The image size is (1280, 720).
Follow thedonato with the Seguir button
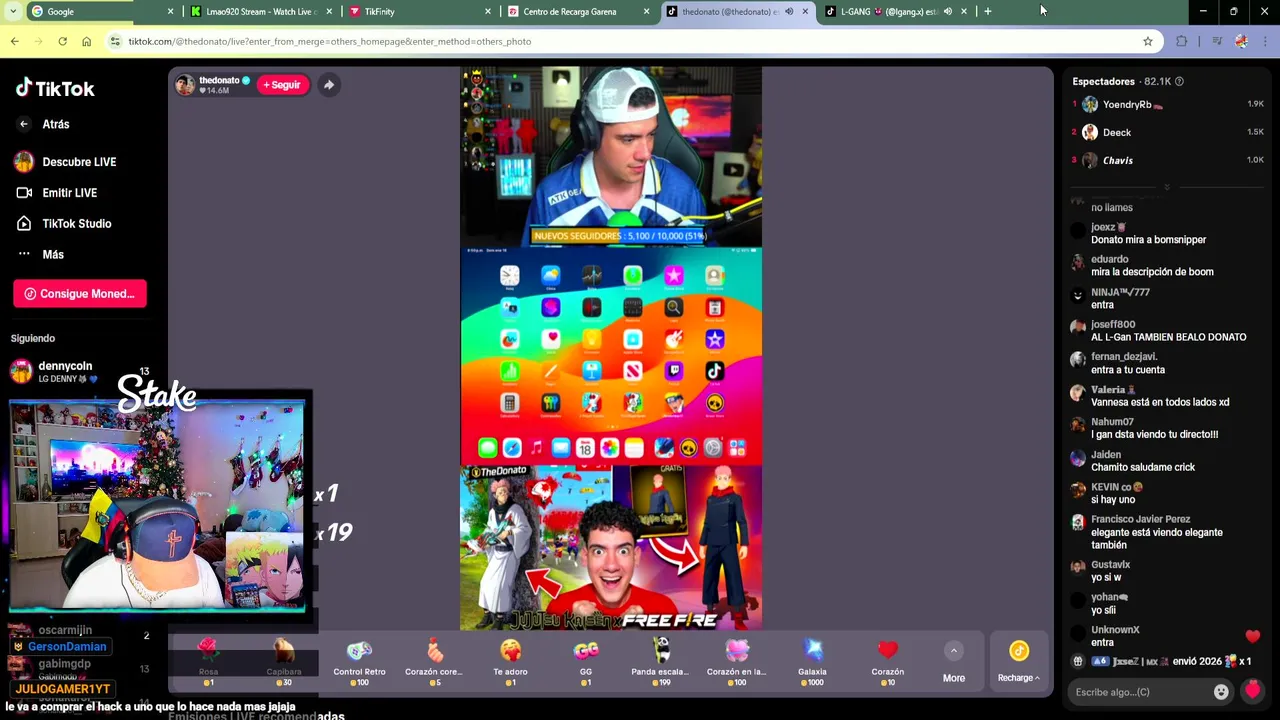tap(282, 85)
